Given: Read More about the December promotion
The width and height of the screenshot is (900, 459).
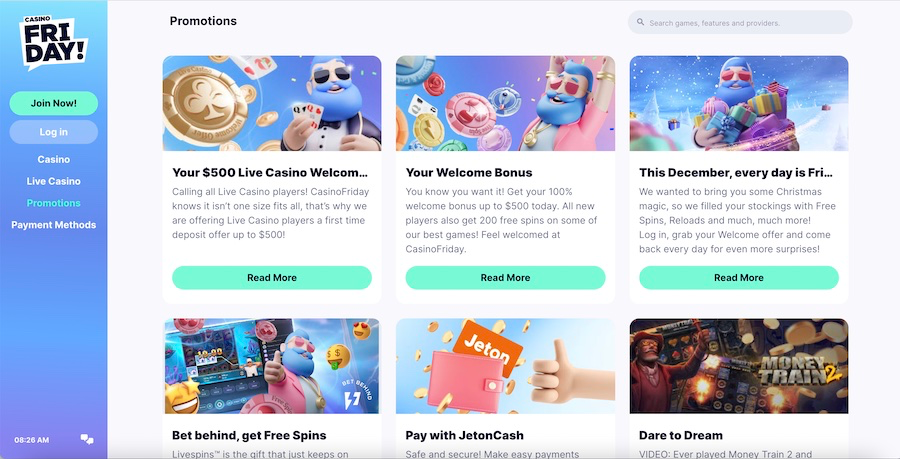Looking at the screenshot, I should click(739, 278).
